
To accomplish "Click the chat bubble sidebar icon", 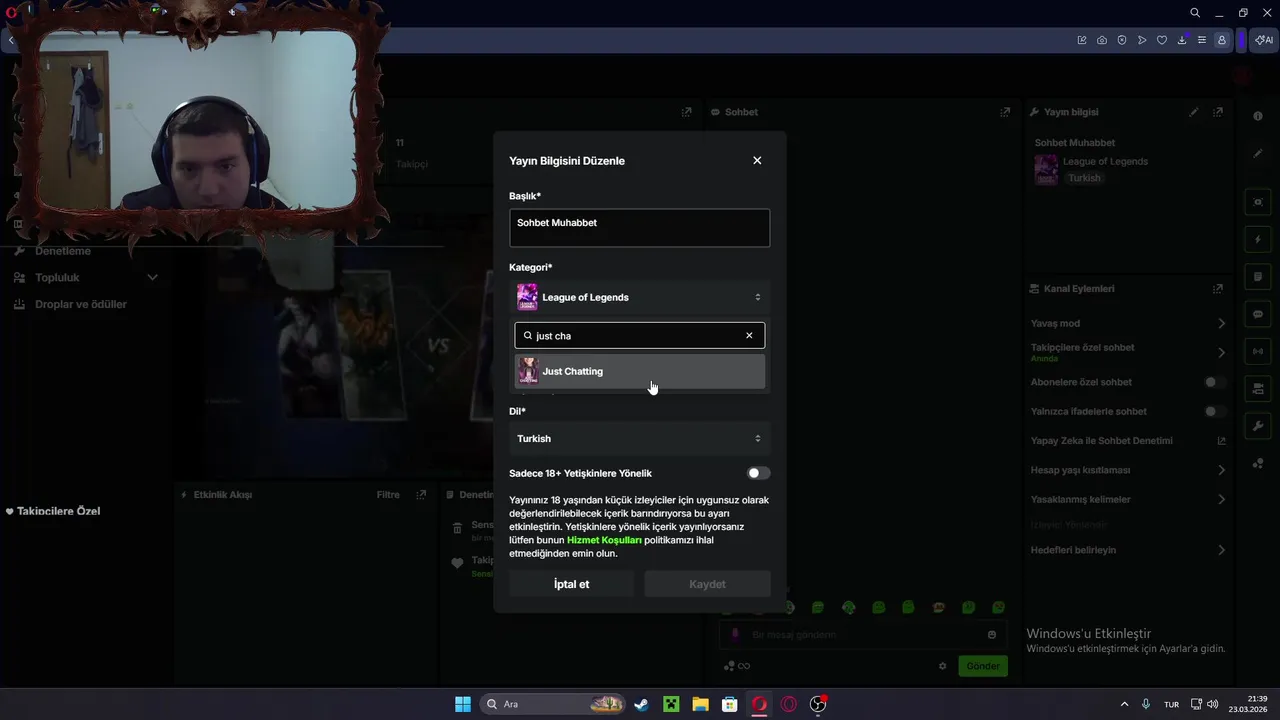I will [x=1258, y=314].
